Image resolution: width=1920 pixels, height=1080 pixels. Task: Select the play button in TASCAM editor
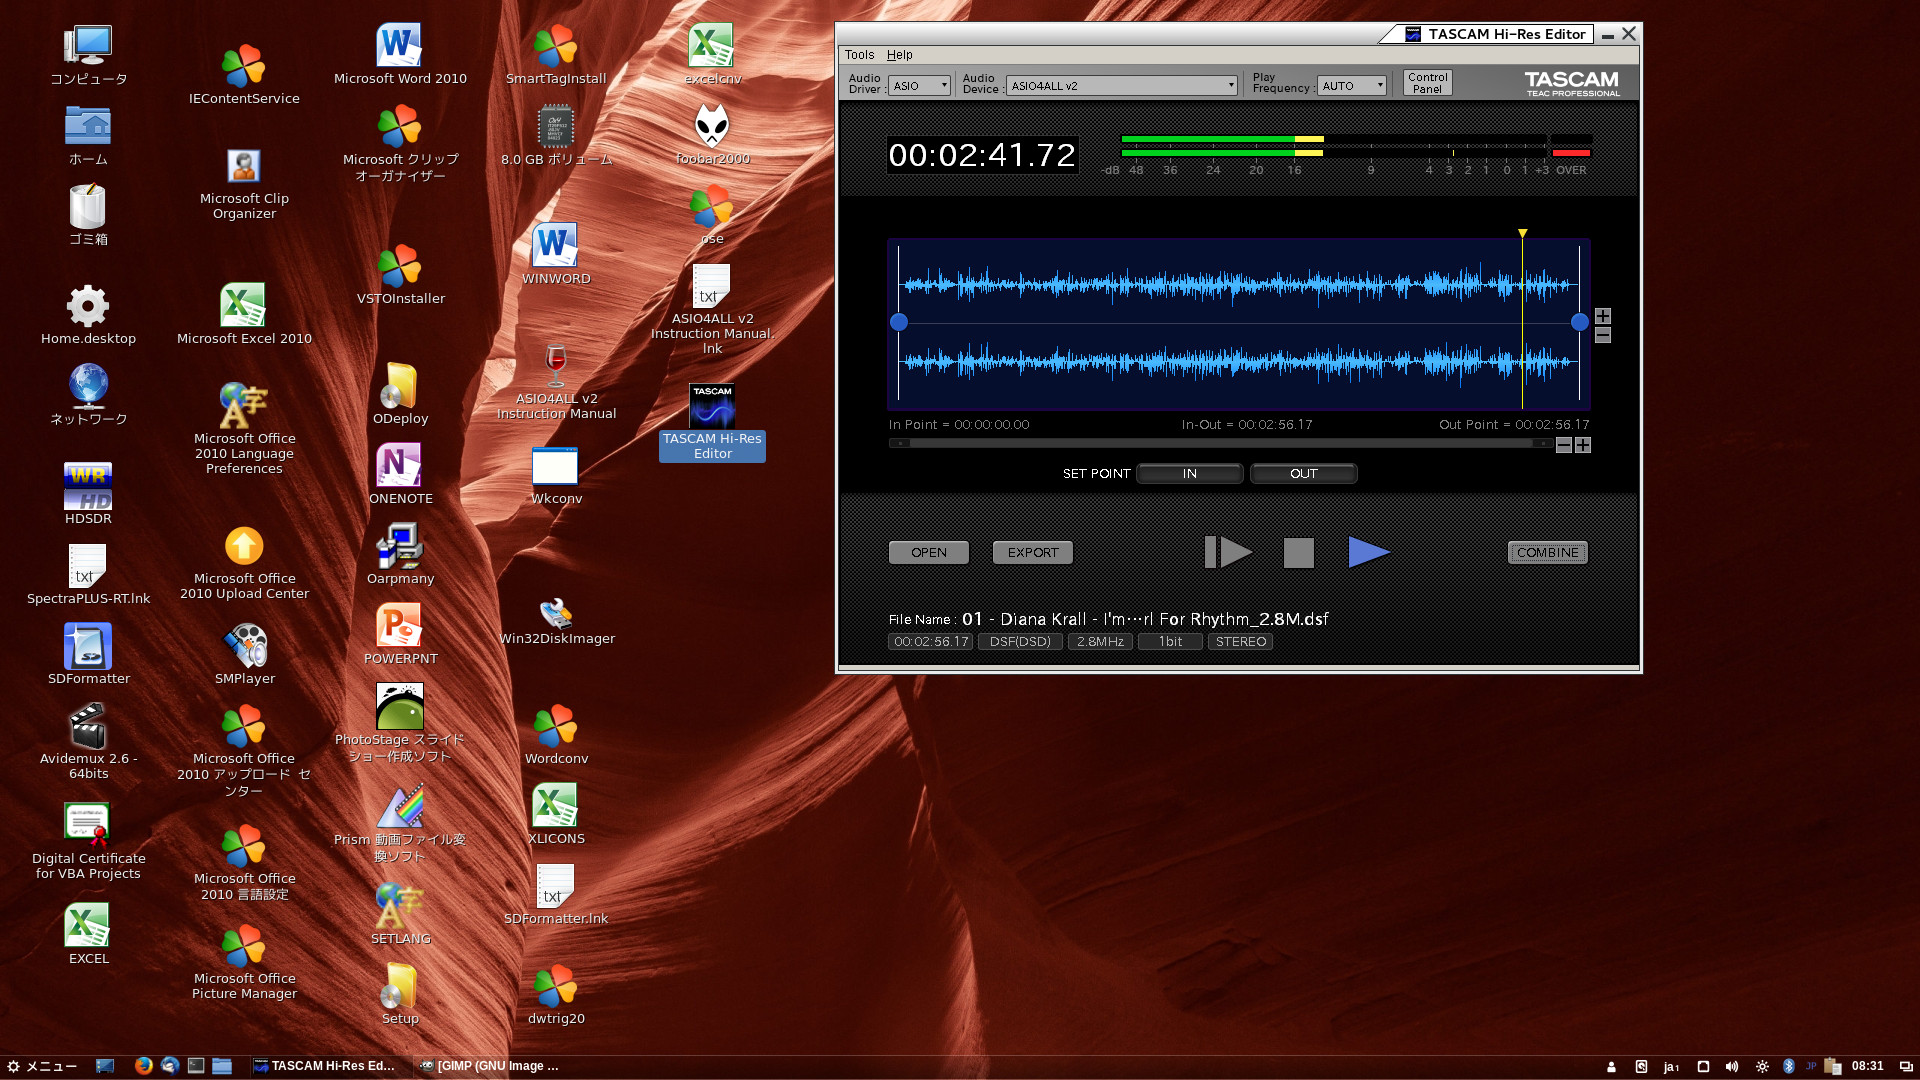(x=1369, y=551)
